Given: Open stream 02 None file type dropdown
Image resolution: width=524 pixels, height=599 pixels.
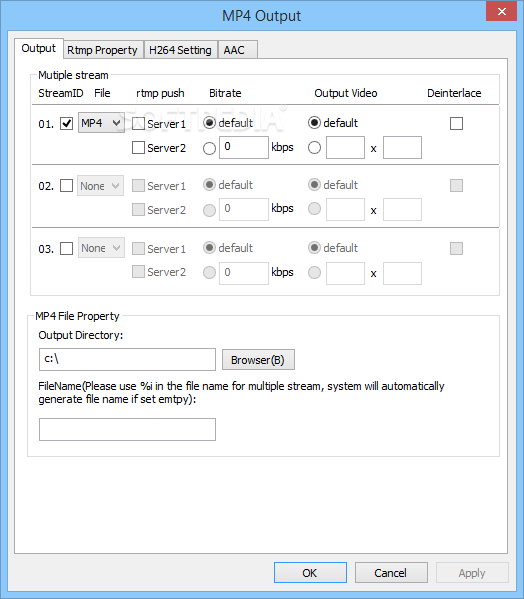Looking at the screenshot, I should tap(100, 186).
